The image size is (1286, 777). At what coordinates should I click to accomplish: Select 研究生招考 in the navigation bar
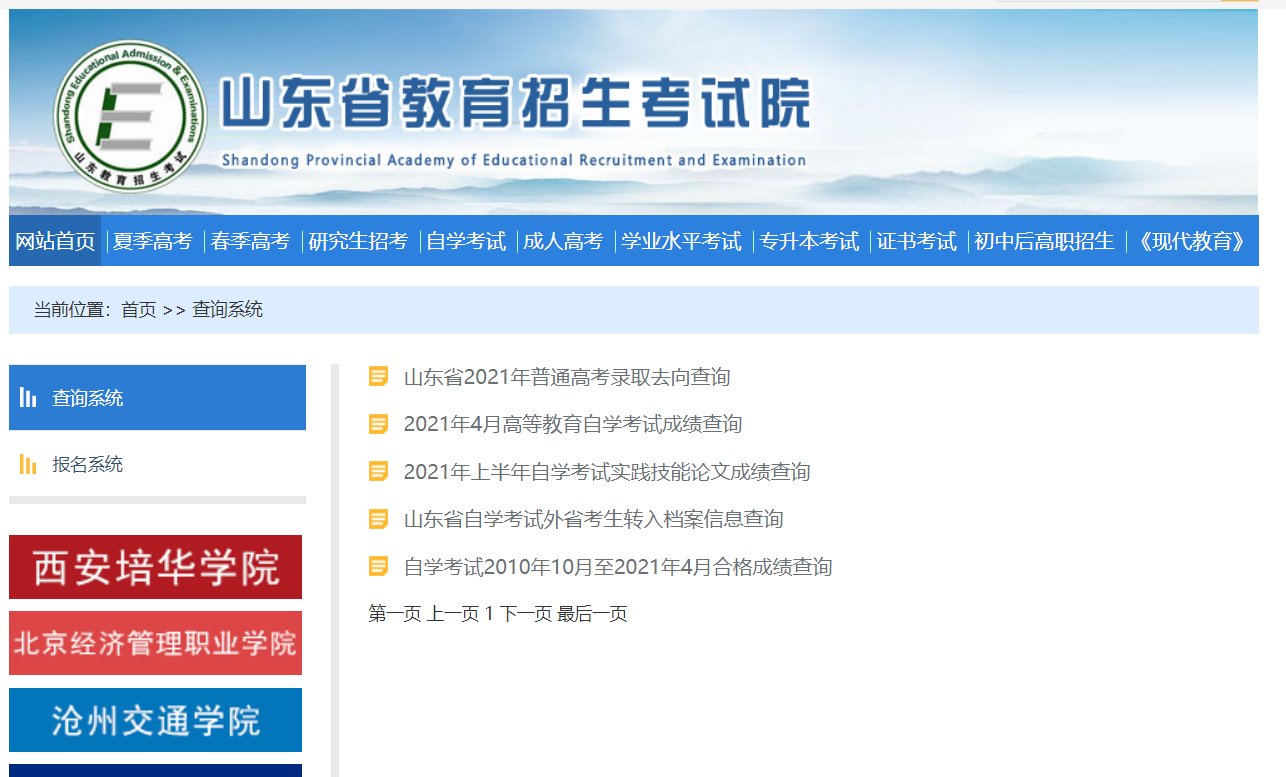point(359,241)
